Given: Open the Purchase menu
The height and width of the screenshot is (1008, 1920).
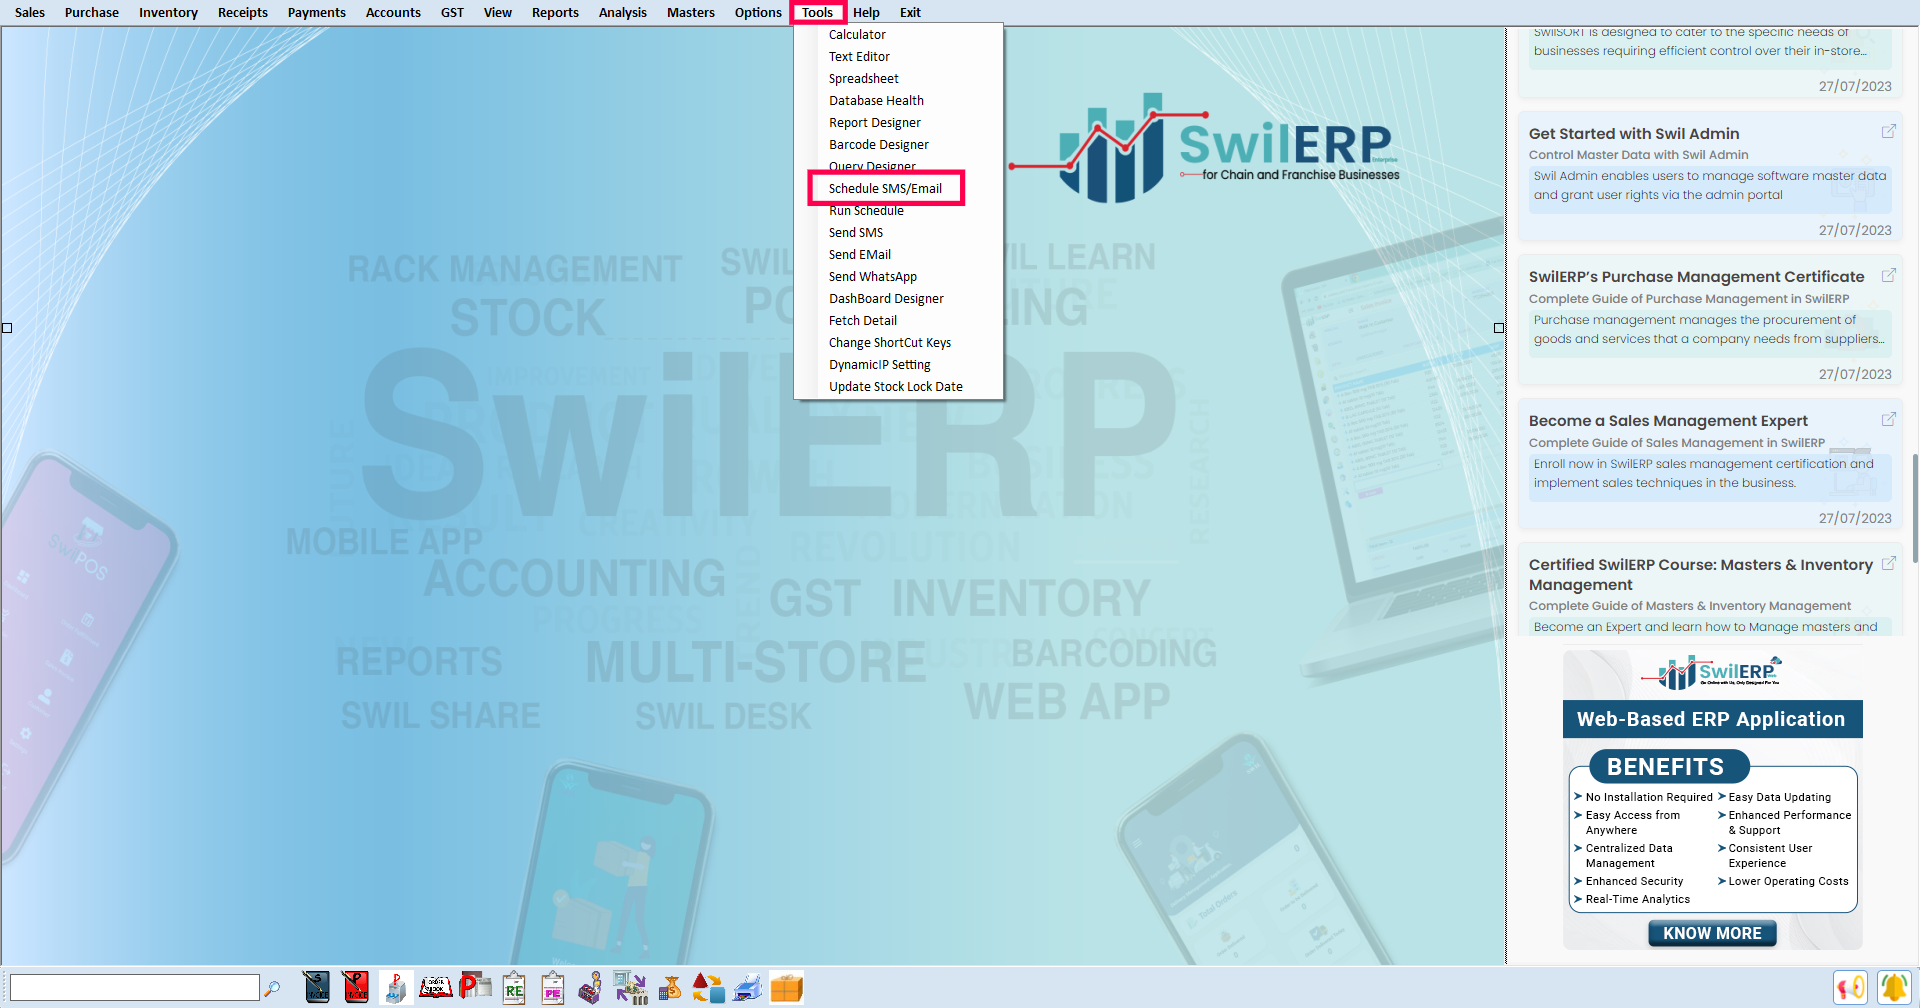Looking at the screenshot, I should (x=92, y=12).
